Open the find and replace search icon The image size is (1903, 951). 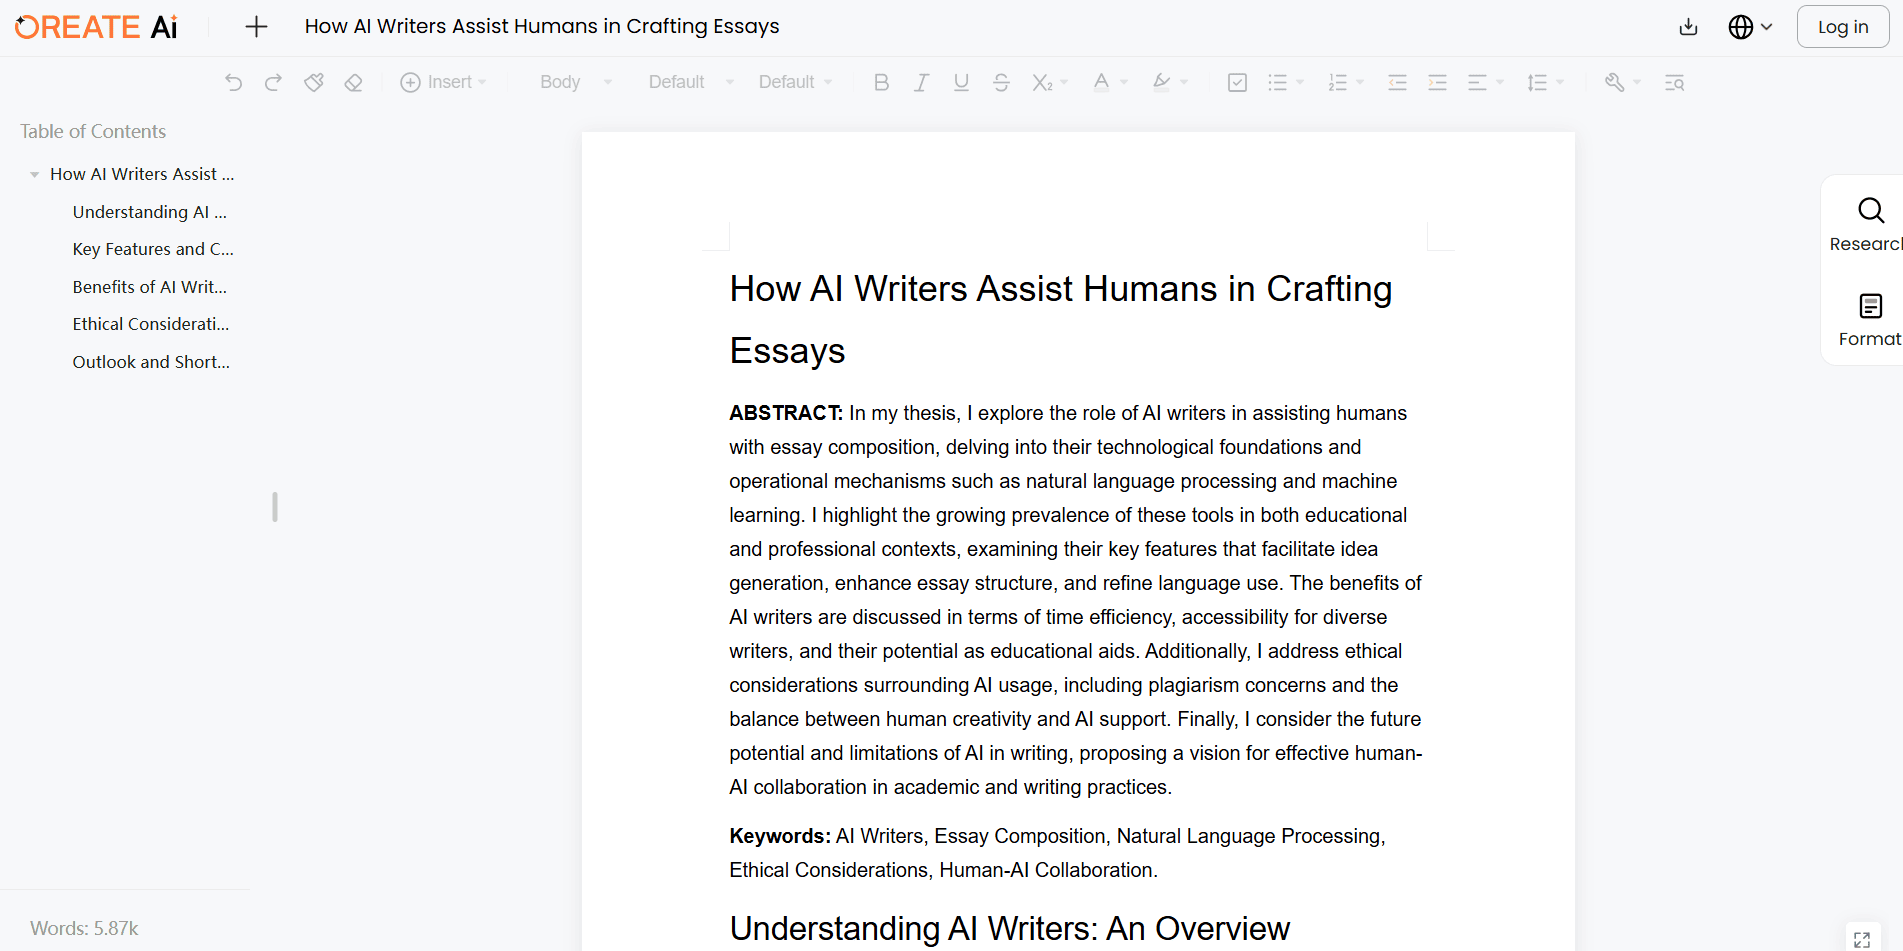[x=1674, y=82]
